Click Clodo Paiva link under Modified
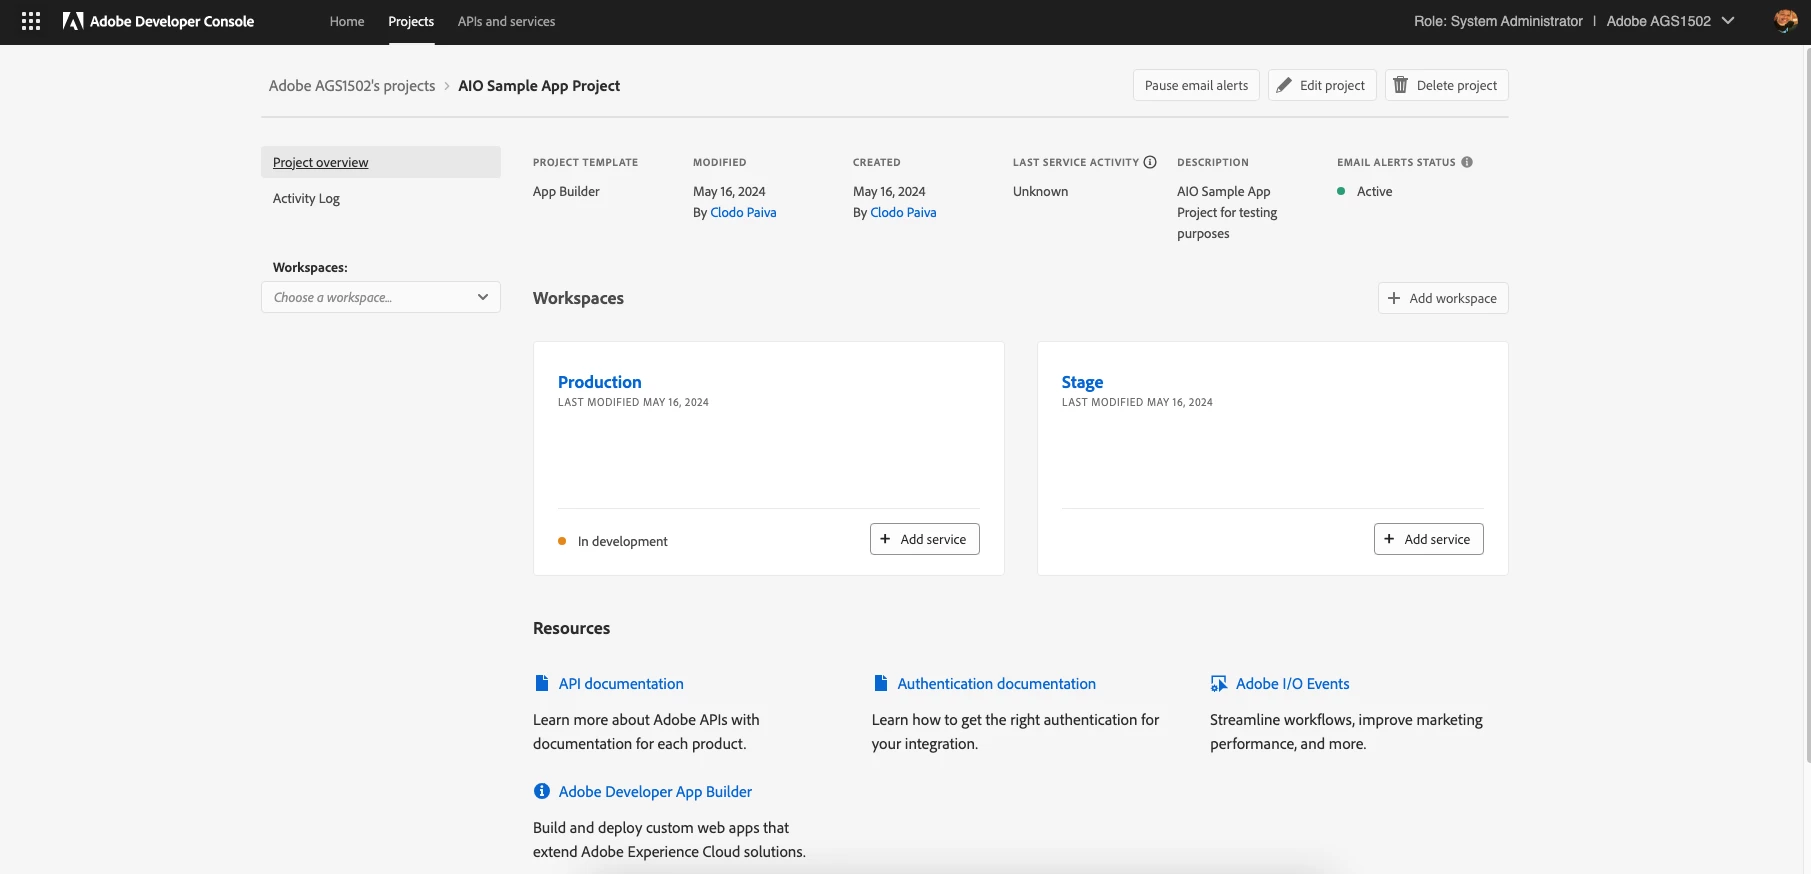This screenshot has width=1811, height=874. click(743, 212)
